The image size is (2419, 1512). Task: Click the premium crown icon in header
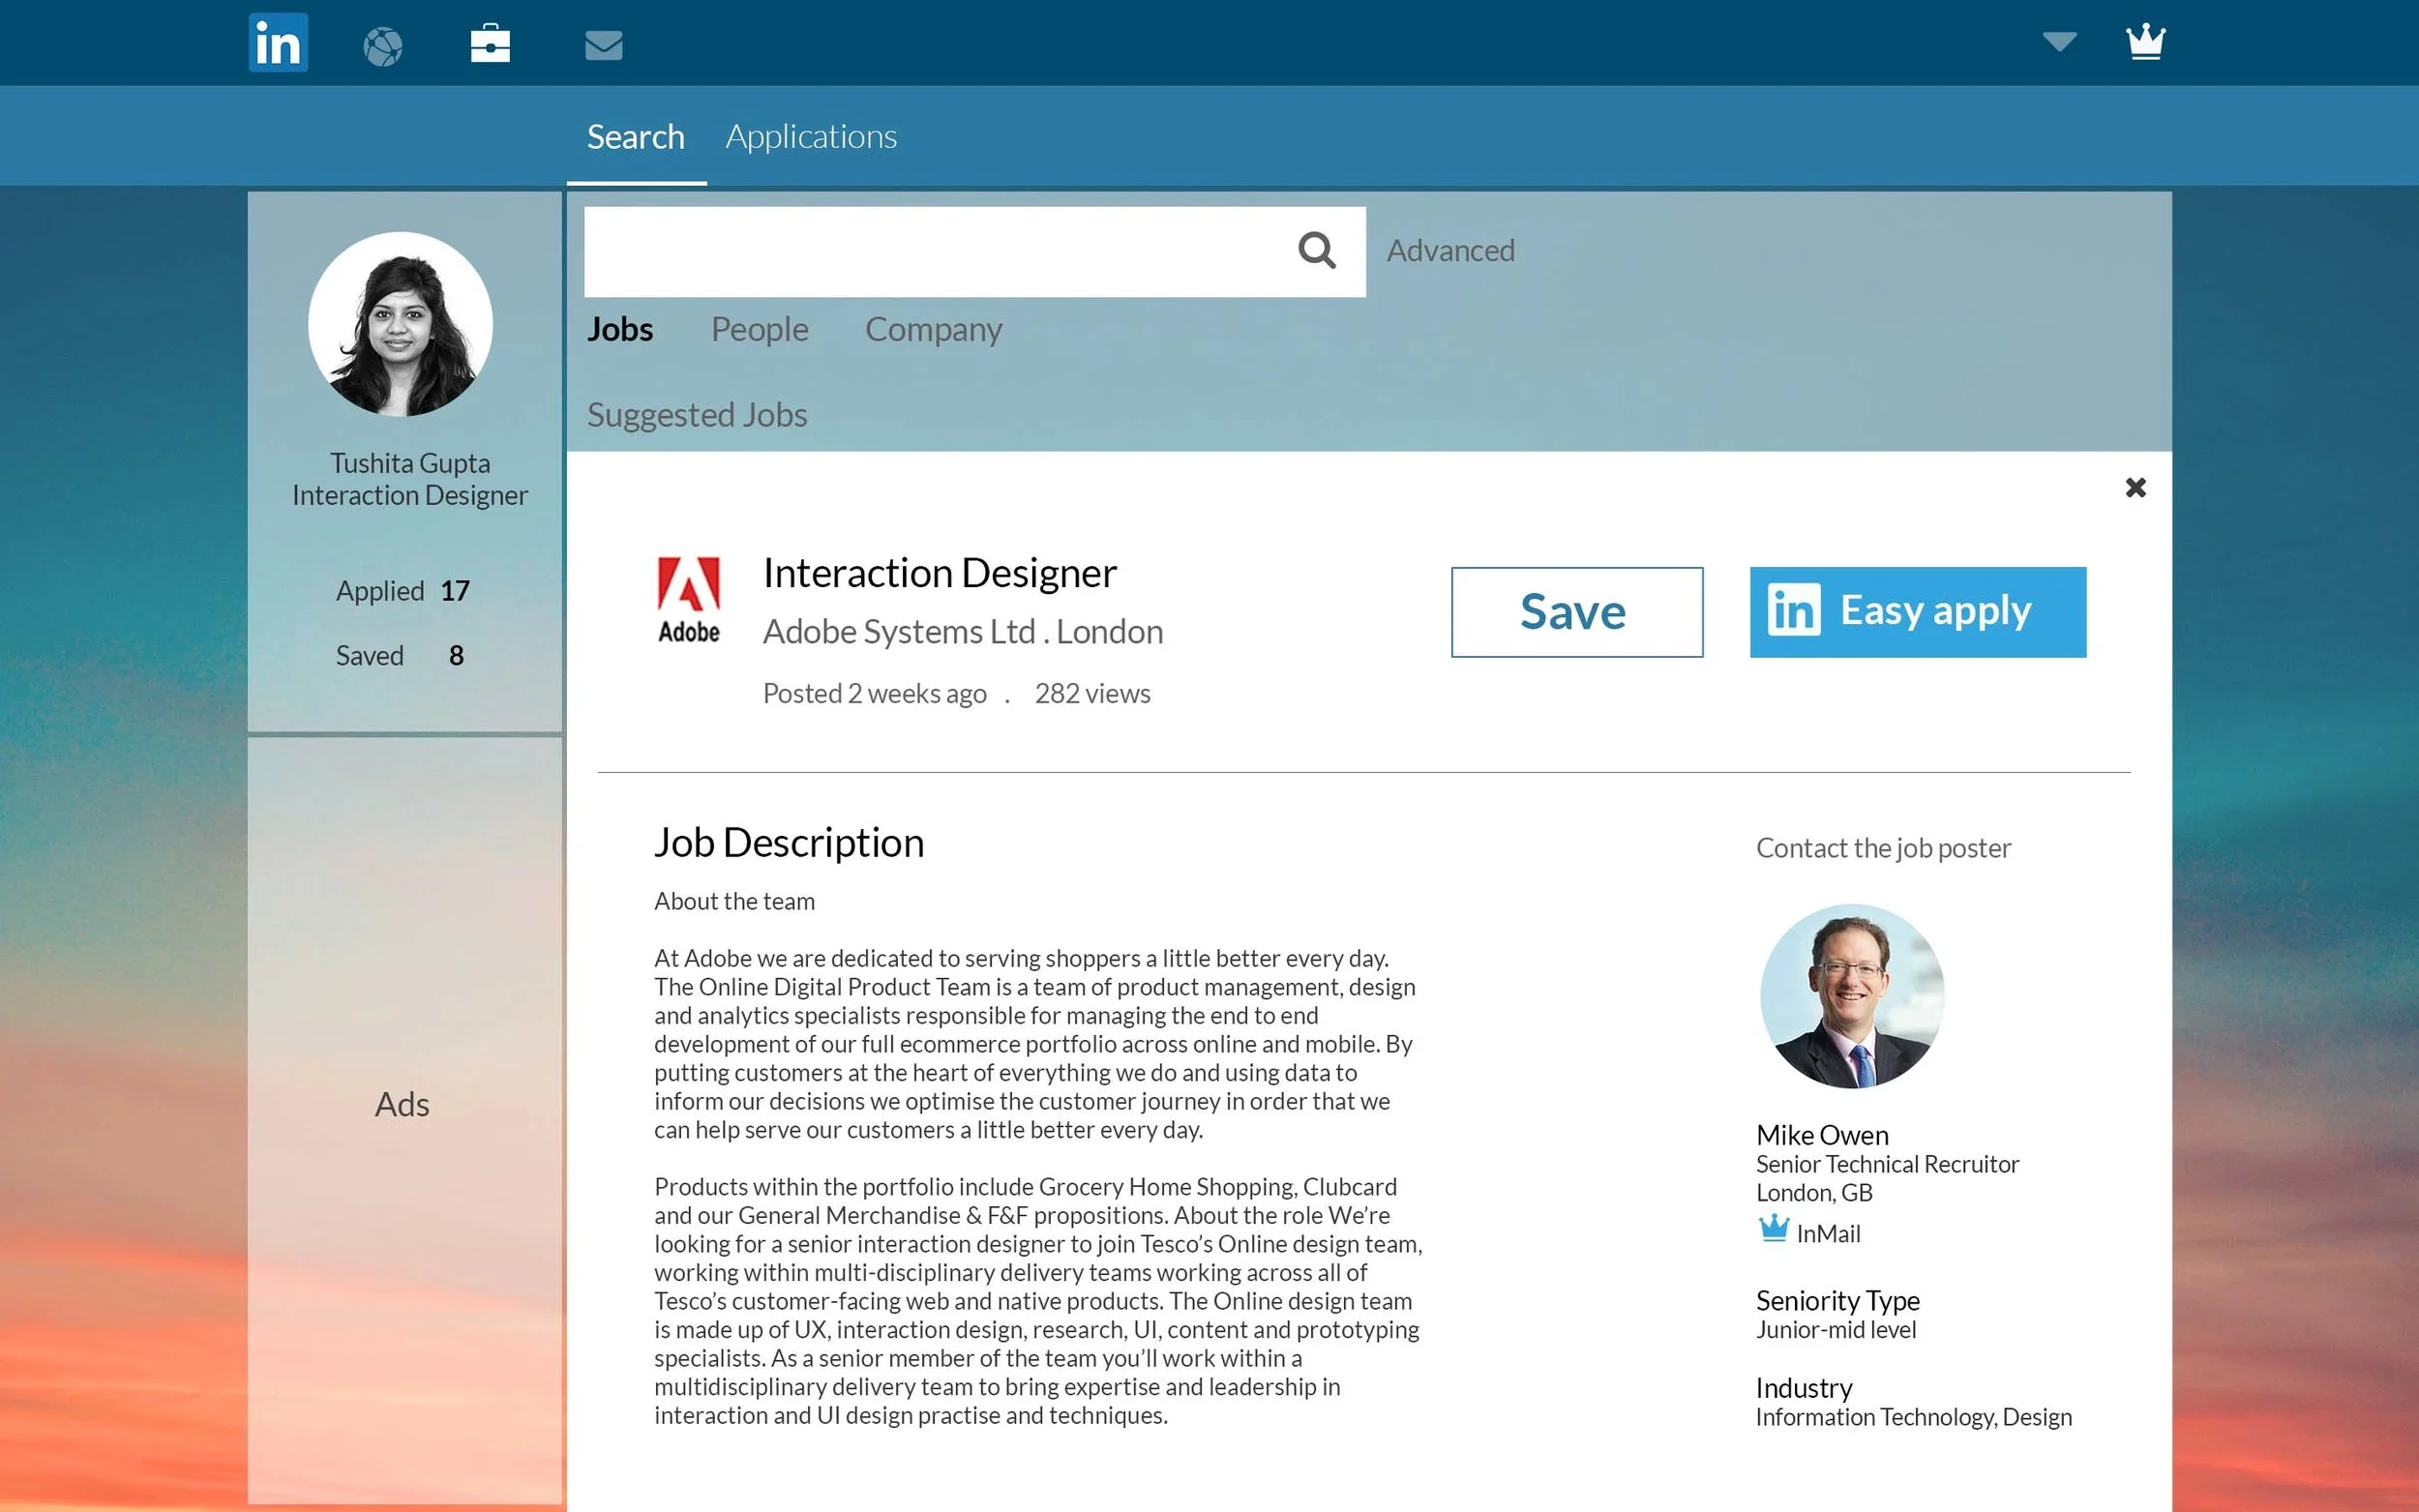tap(2145, 43)
